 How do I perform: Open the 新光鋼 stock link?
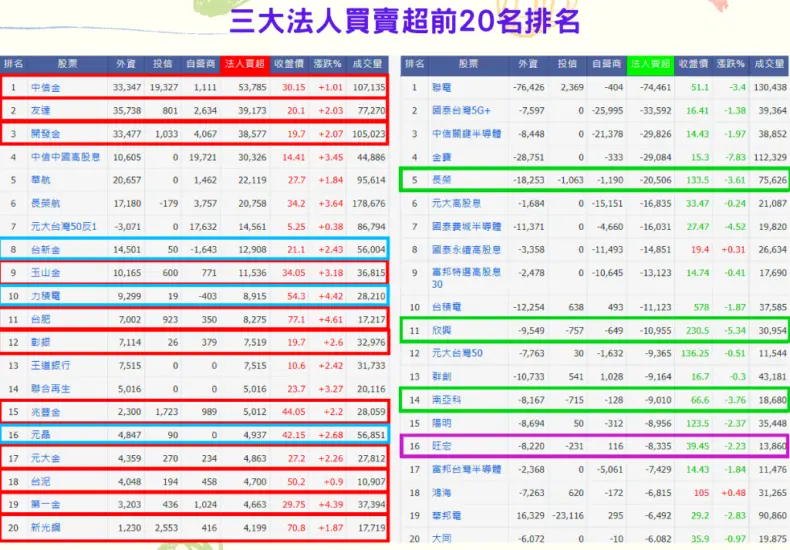(x=45, y=528)
